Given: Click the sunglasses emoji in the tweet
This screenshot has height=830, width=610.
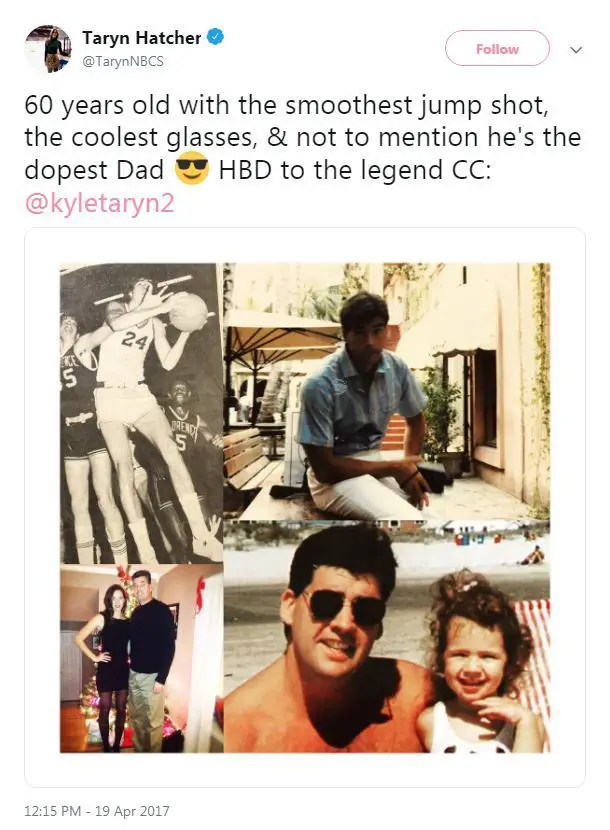Looking at the screenshot, I should pyautogui.click(x=191, y=168).
